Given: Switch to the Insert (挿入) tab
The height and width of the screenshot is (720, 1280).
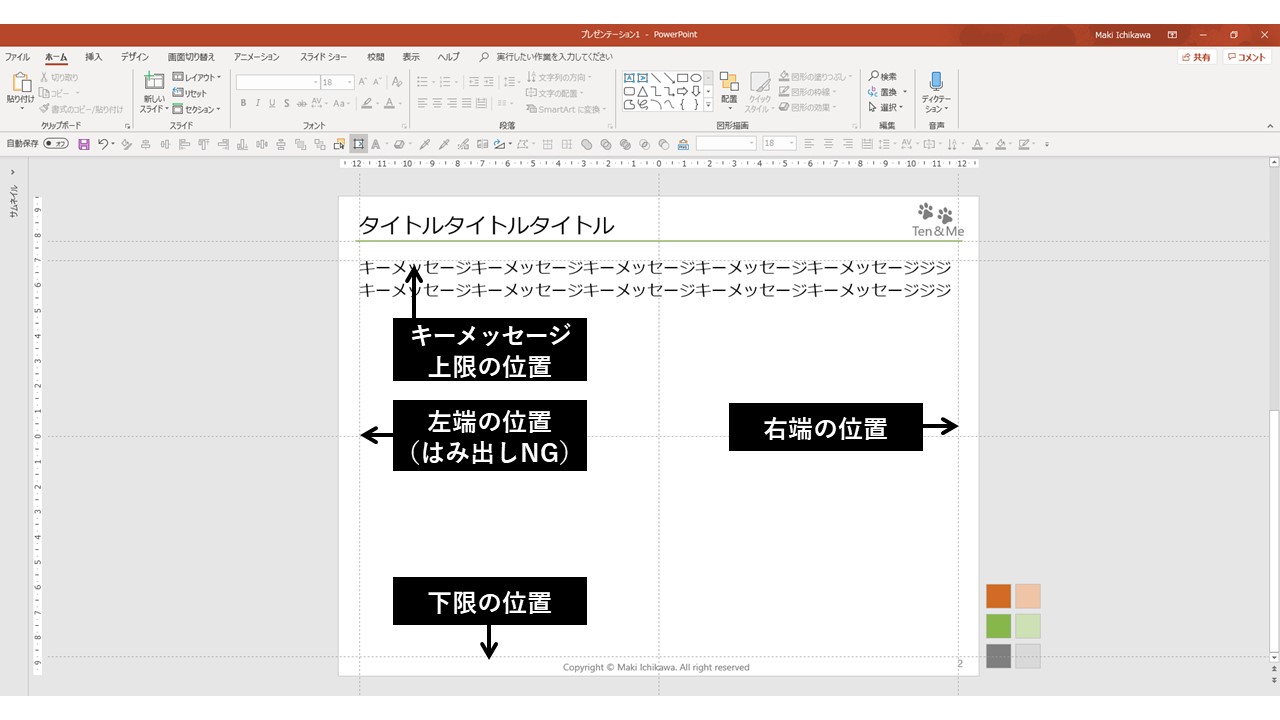Looking at the screenshot, I should (93, 57).
